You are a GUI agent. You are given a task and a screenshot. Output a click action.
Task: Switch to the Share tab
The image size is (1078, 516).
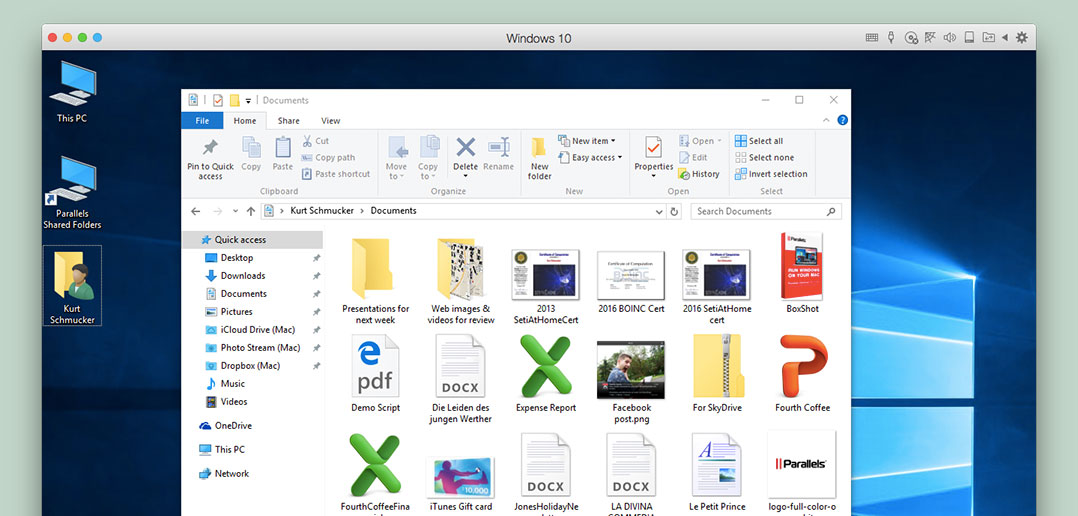(x=289, y=121)
